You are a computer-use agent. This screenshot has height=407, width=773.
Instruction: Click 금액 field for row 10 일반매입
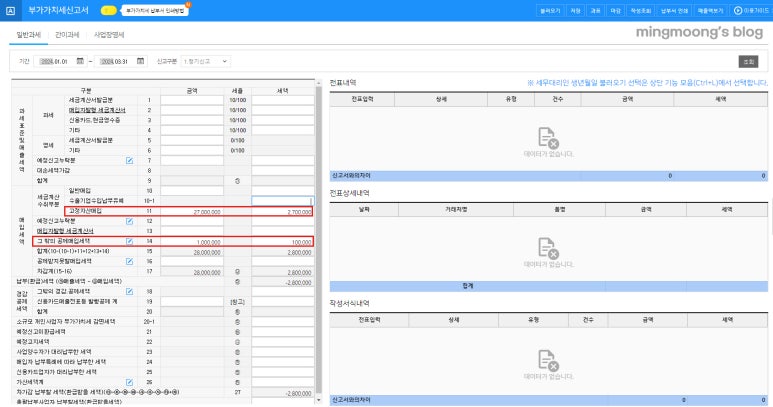pos(192,191)
